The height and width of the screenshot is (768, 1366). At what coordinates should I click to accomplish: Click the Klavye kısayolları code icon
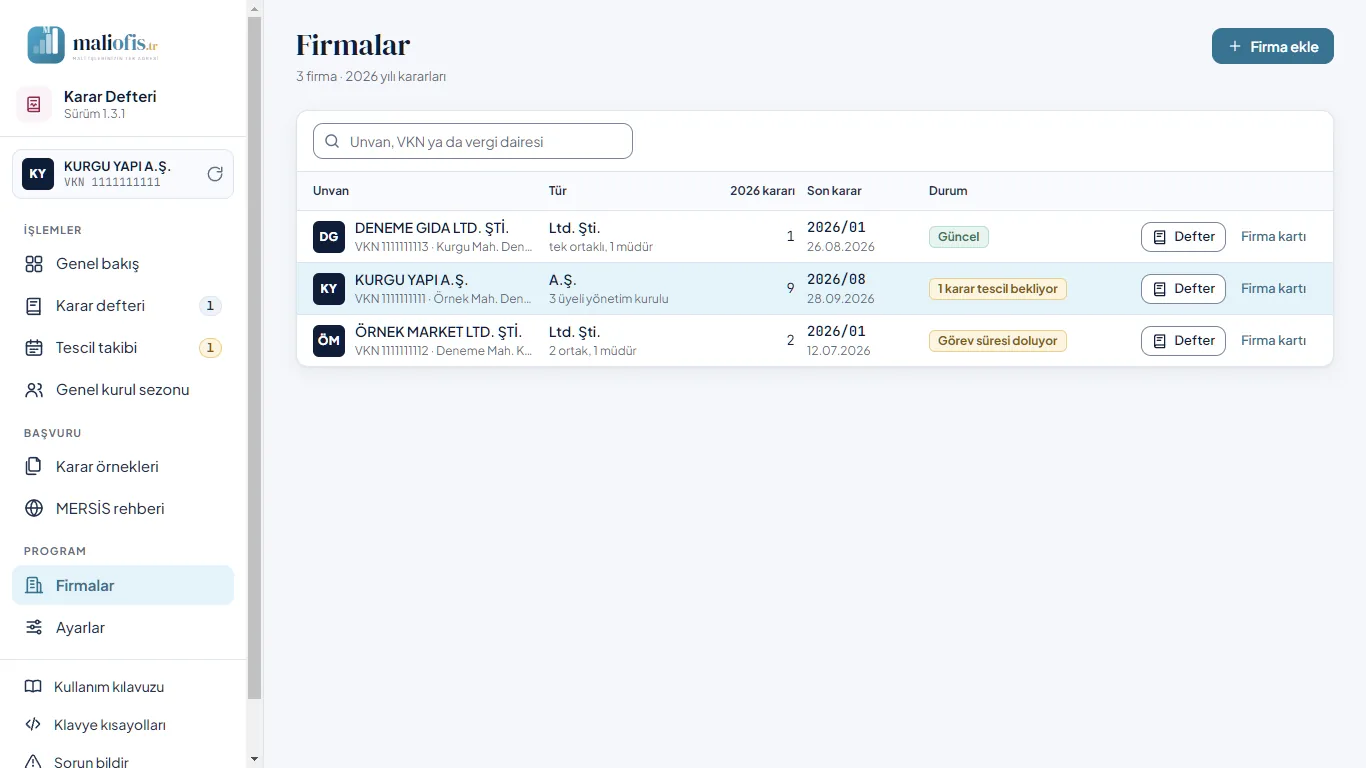coord(33,725)
